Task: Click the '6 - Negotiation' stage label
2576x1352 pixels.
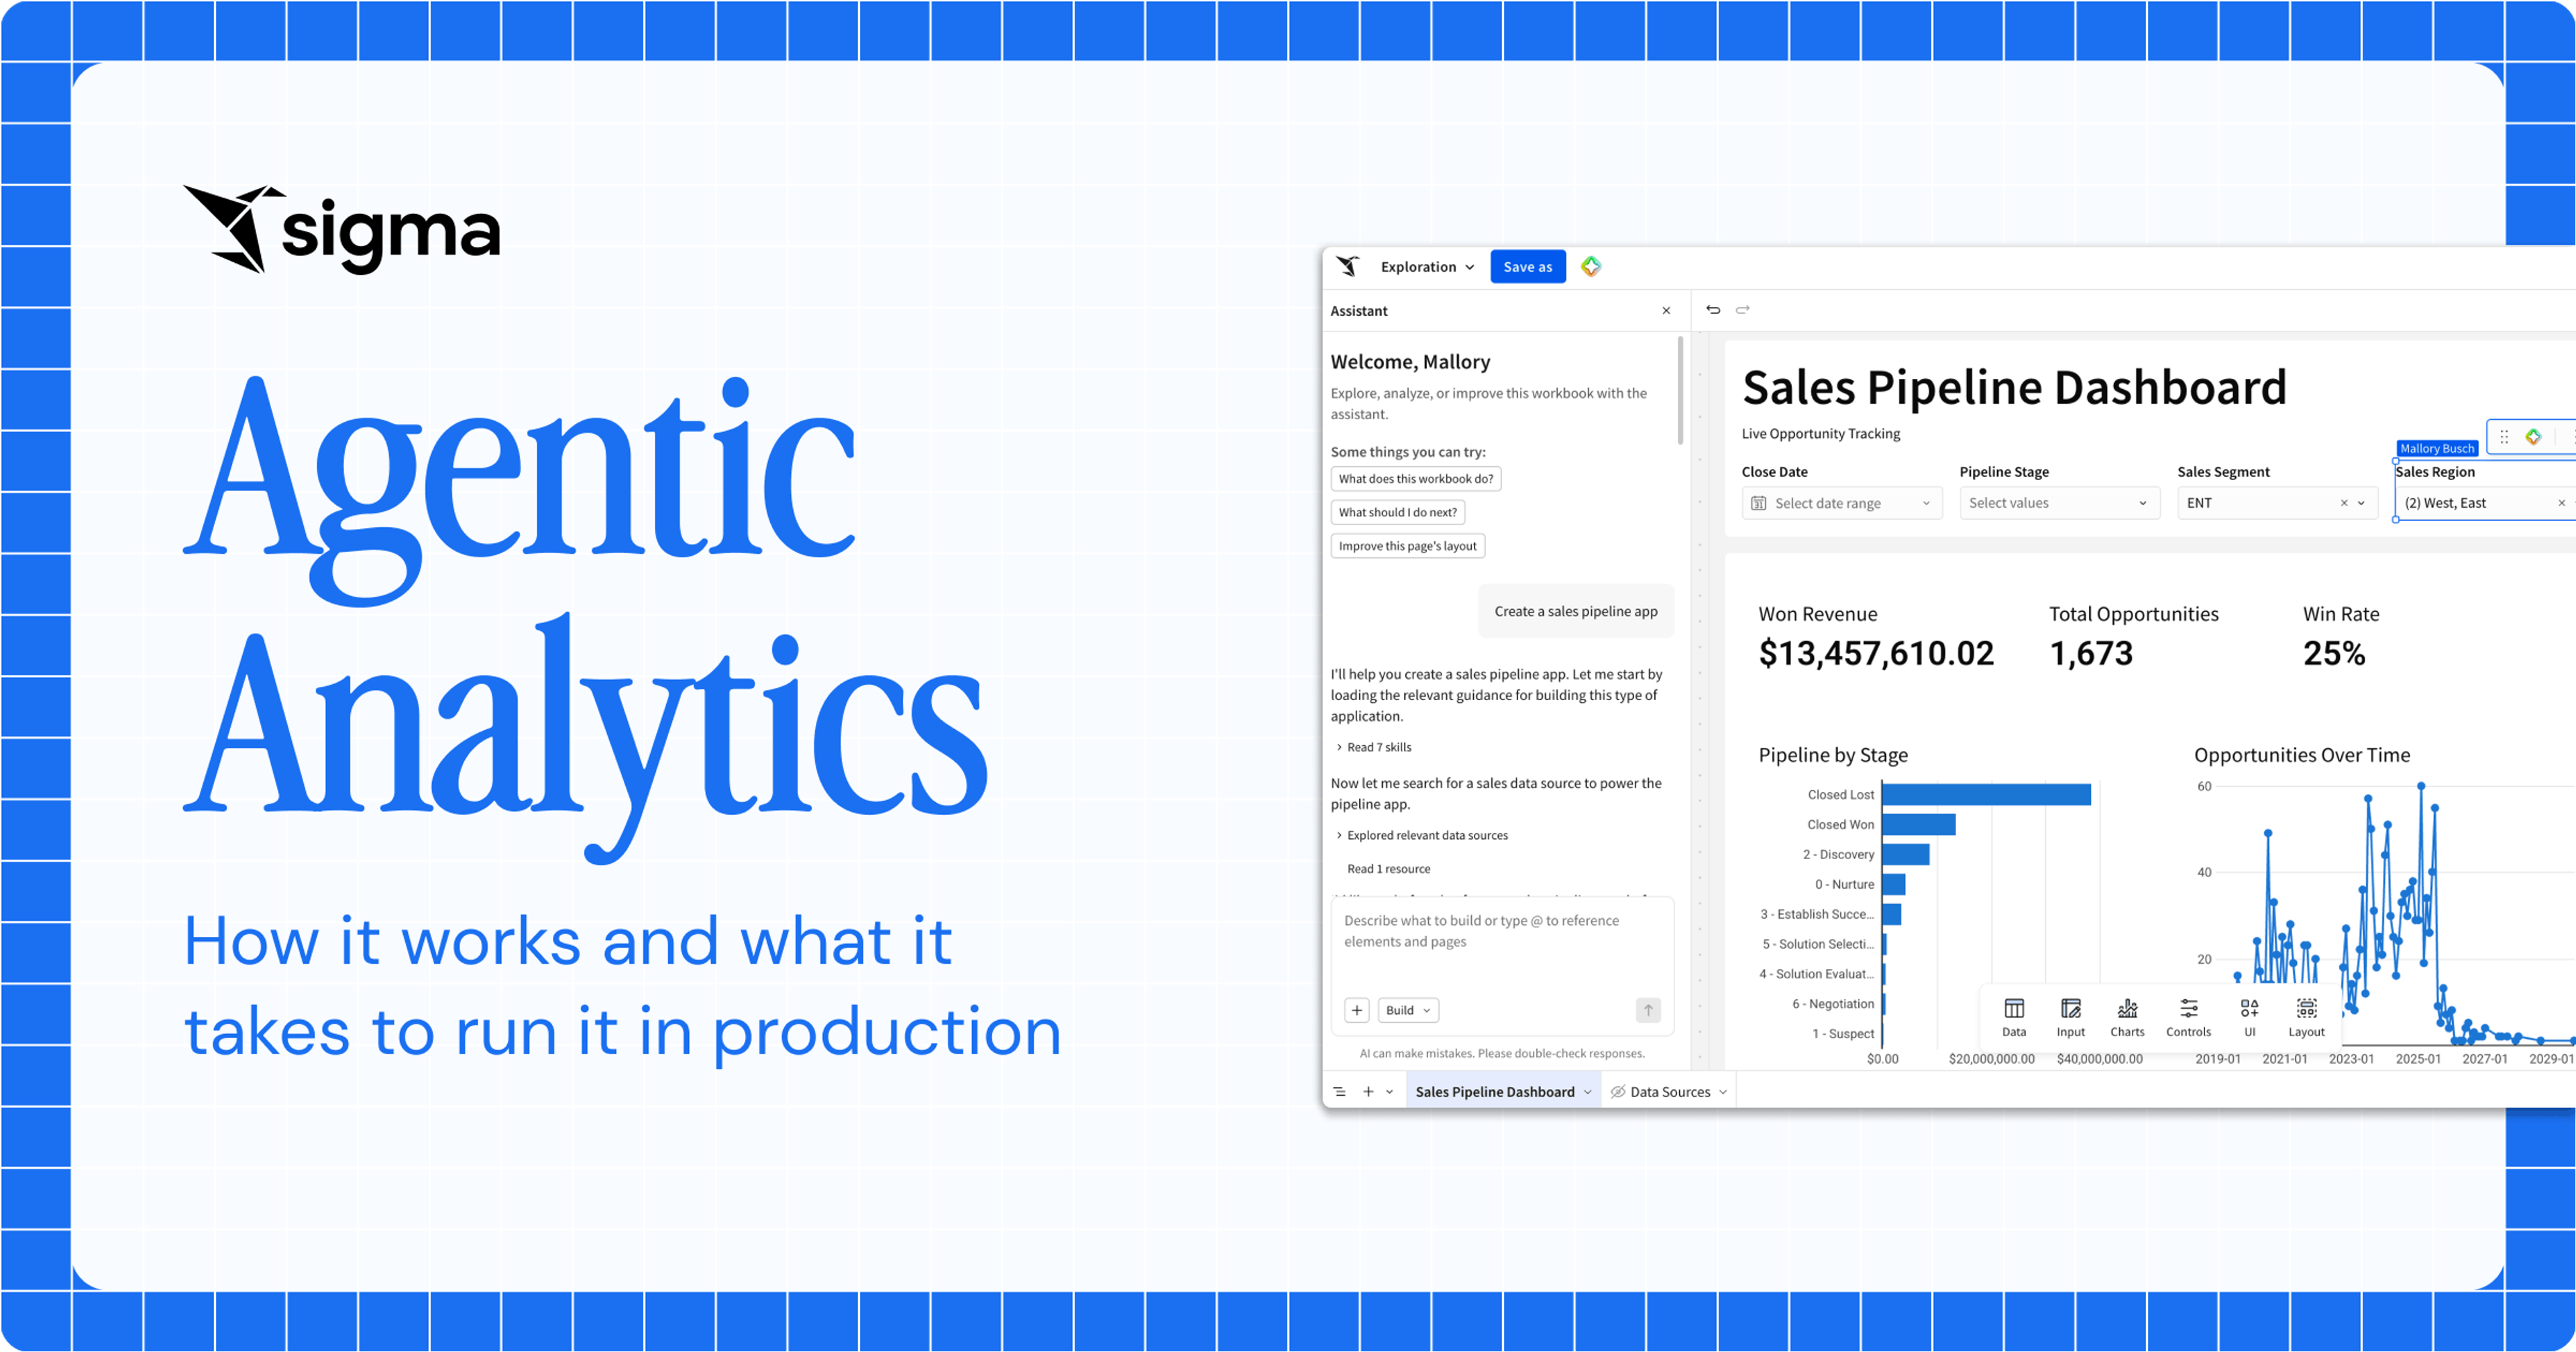Action: tap(1833, 1004)
